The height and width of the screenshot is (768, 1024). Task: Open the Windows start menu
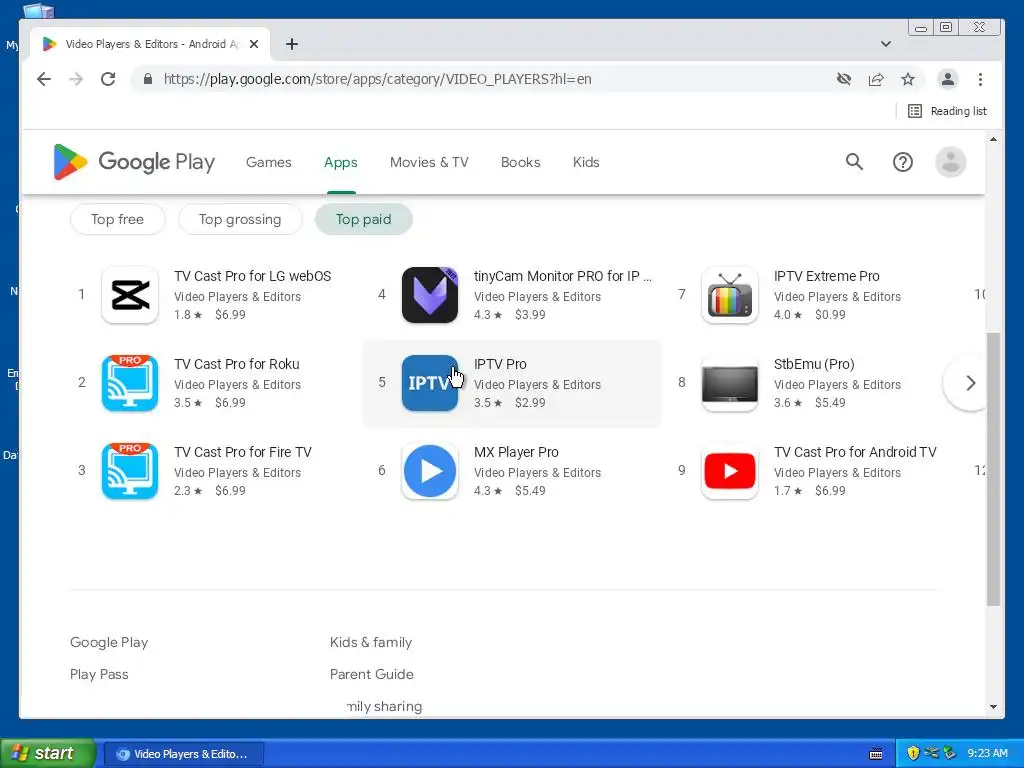pos(48,754)
